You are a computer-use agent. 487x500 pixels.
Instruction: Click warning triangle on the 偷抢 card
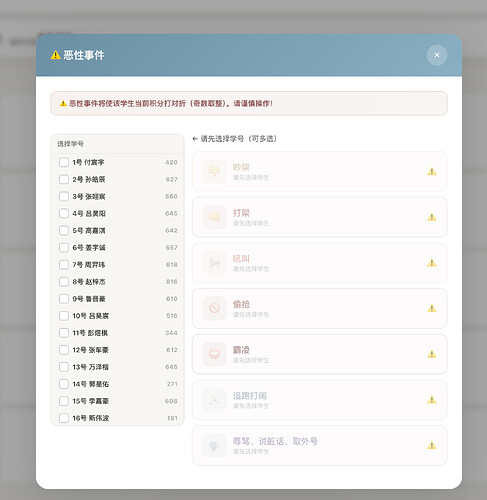[432, 308]
